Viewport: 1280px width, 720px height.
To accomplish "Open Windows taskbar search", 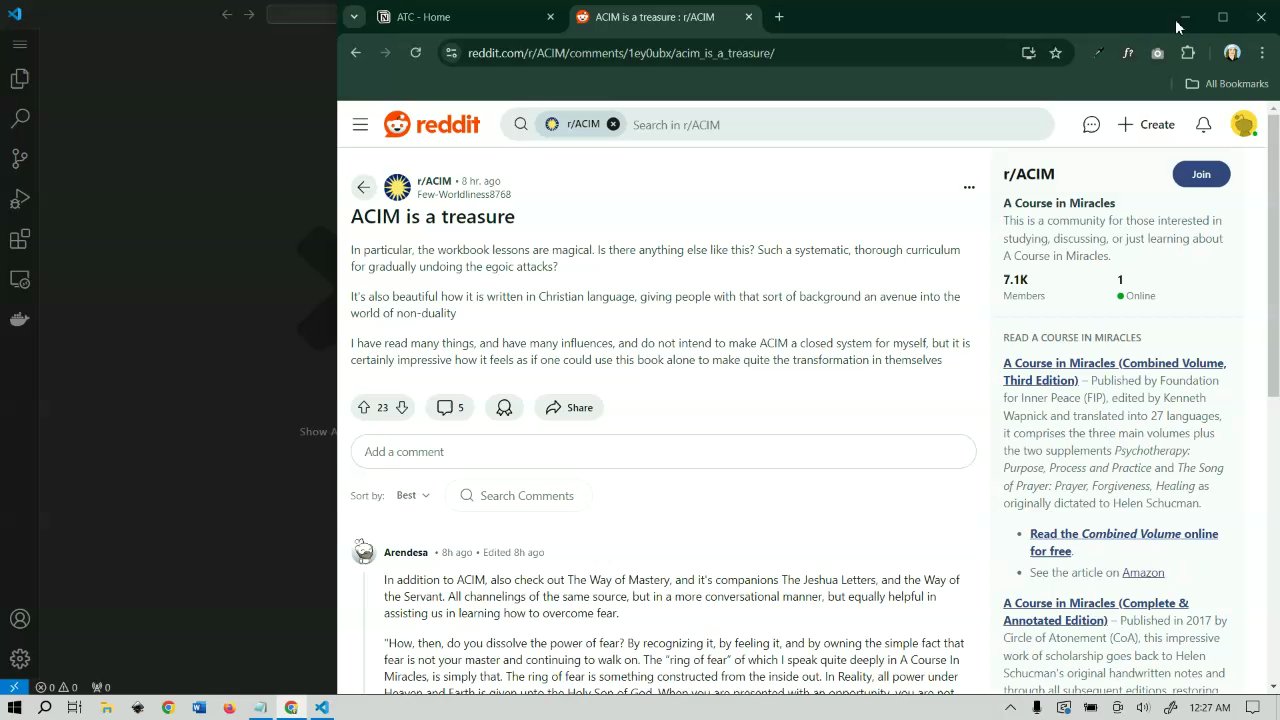I will point(45,707).
